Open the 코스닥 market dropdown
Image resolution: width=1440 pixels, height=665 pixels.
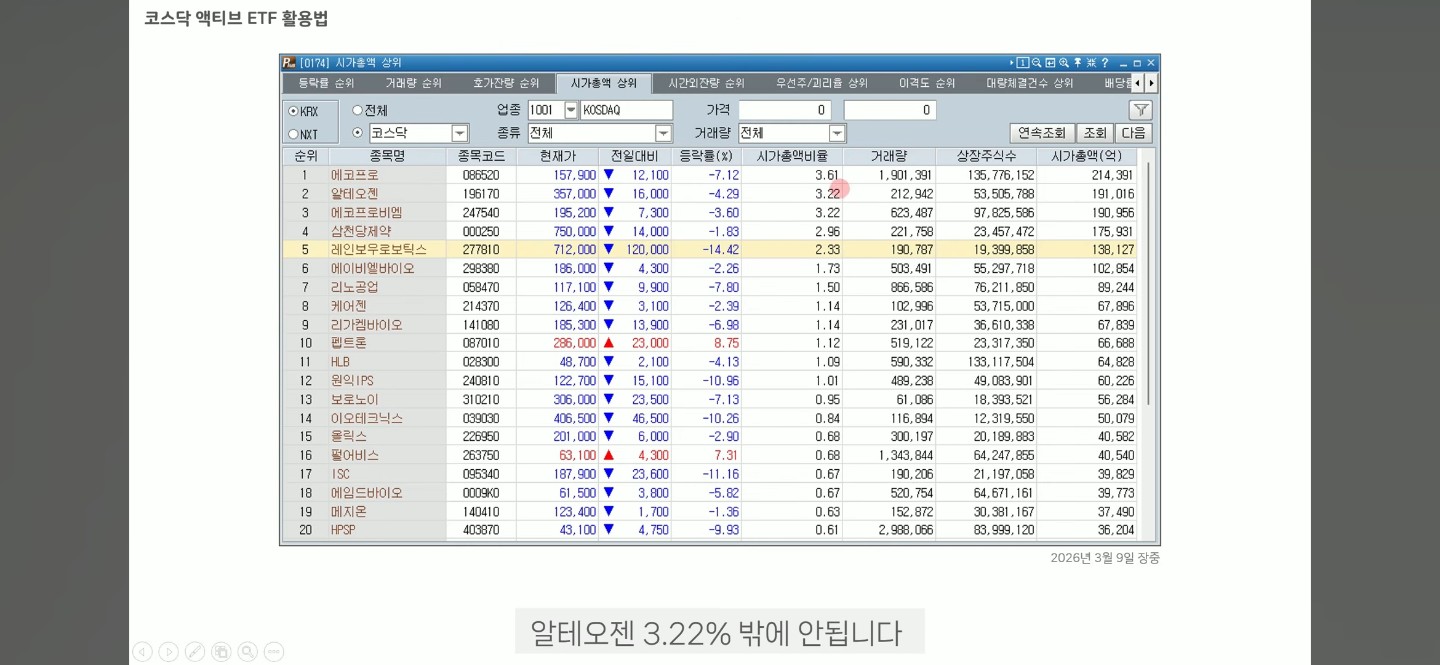[x=459, y=131]
